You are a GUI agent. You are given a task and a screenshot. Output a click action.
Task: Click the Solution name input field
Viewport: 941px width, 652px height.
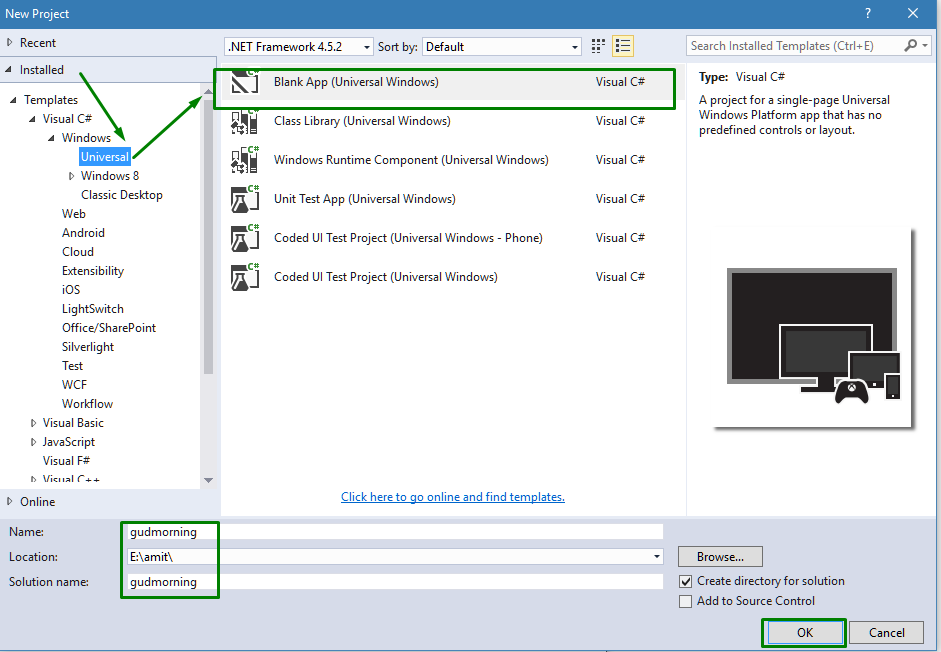[395, 582]
